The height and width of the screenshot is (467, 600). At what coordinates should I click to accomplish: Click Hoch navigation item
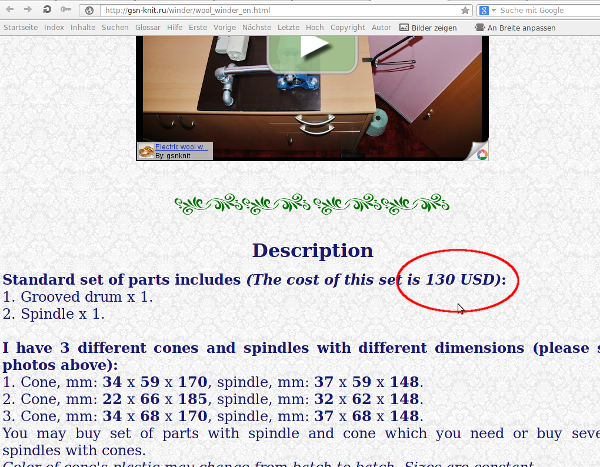(315, 28)
